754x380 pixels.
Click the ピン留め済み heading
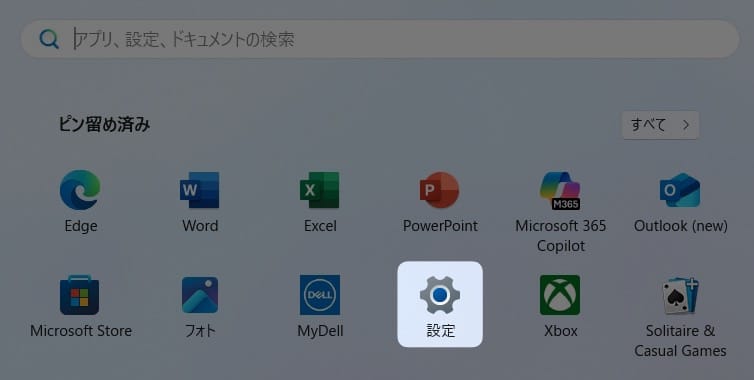tap(104, 125)
